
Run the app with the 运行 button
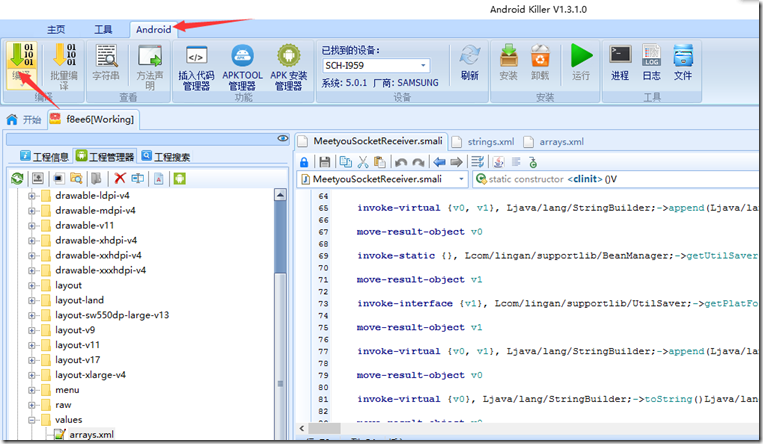pyautogui.click(x=581, y=62)
